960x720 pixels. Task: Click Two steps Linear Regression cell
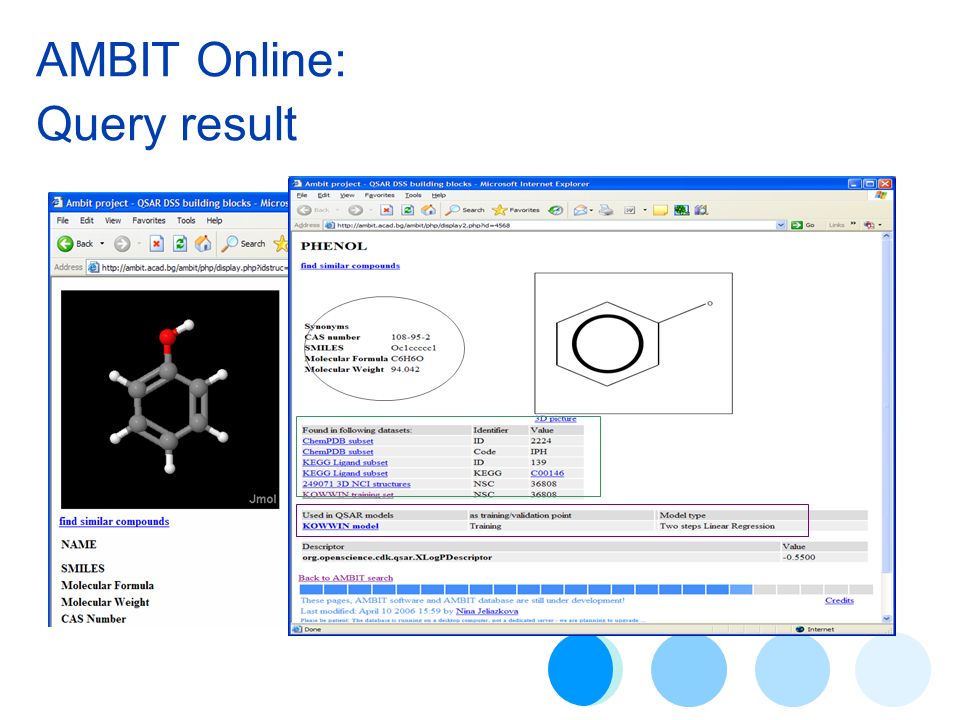point(717,526)
